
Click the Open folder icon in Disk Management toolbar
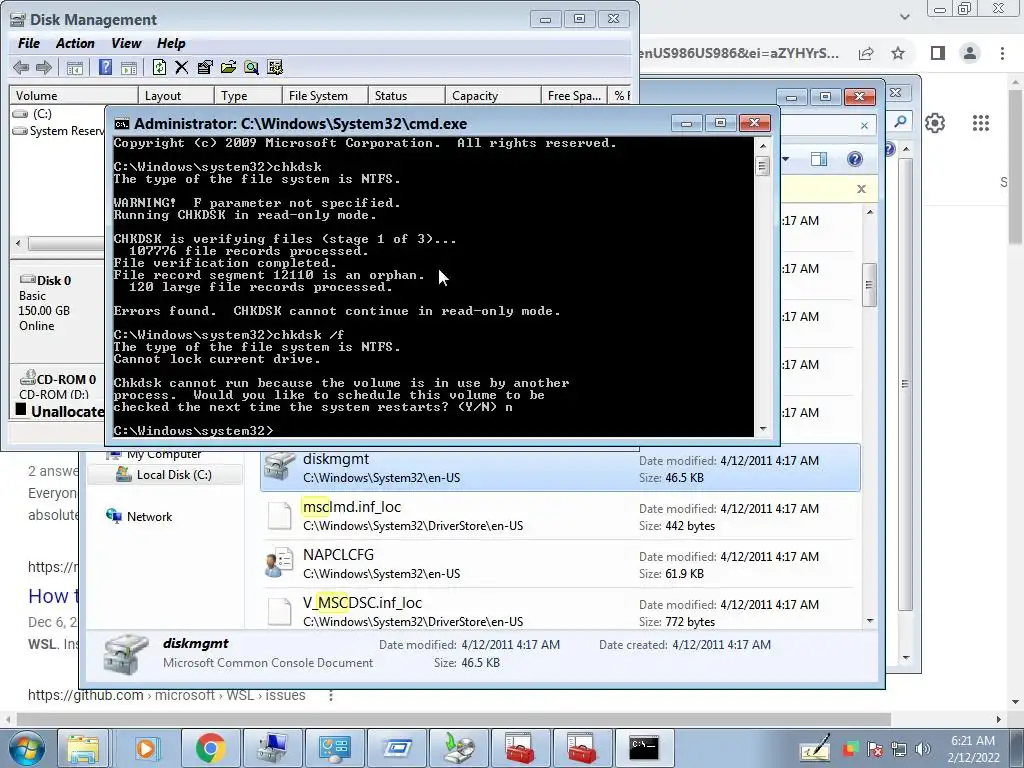(229, 67)
